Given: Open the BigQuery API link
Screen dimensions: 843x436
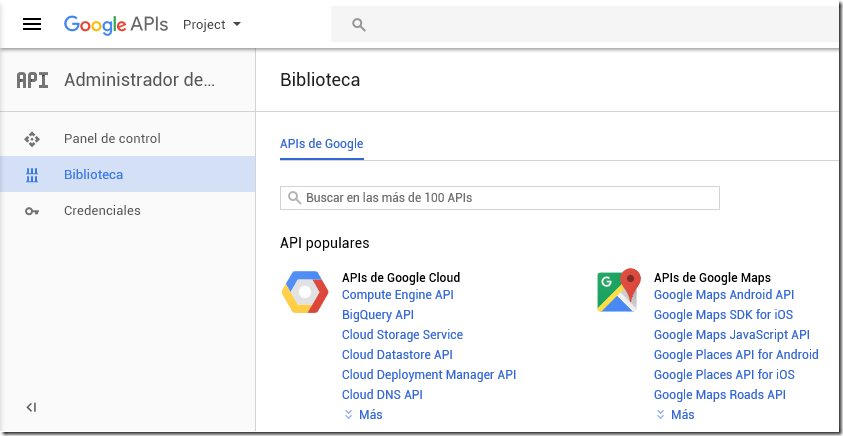Looking at the screenshot, I should click(378, 315).
